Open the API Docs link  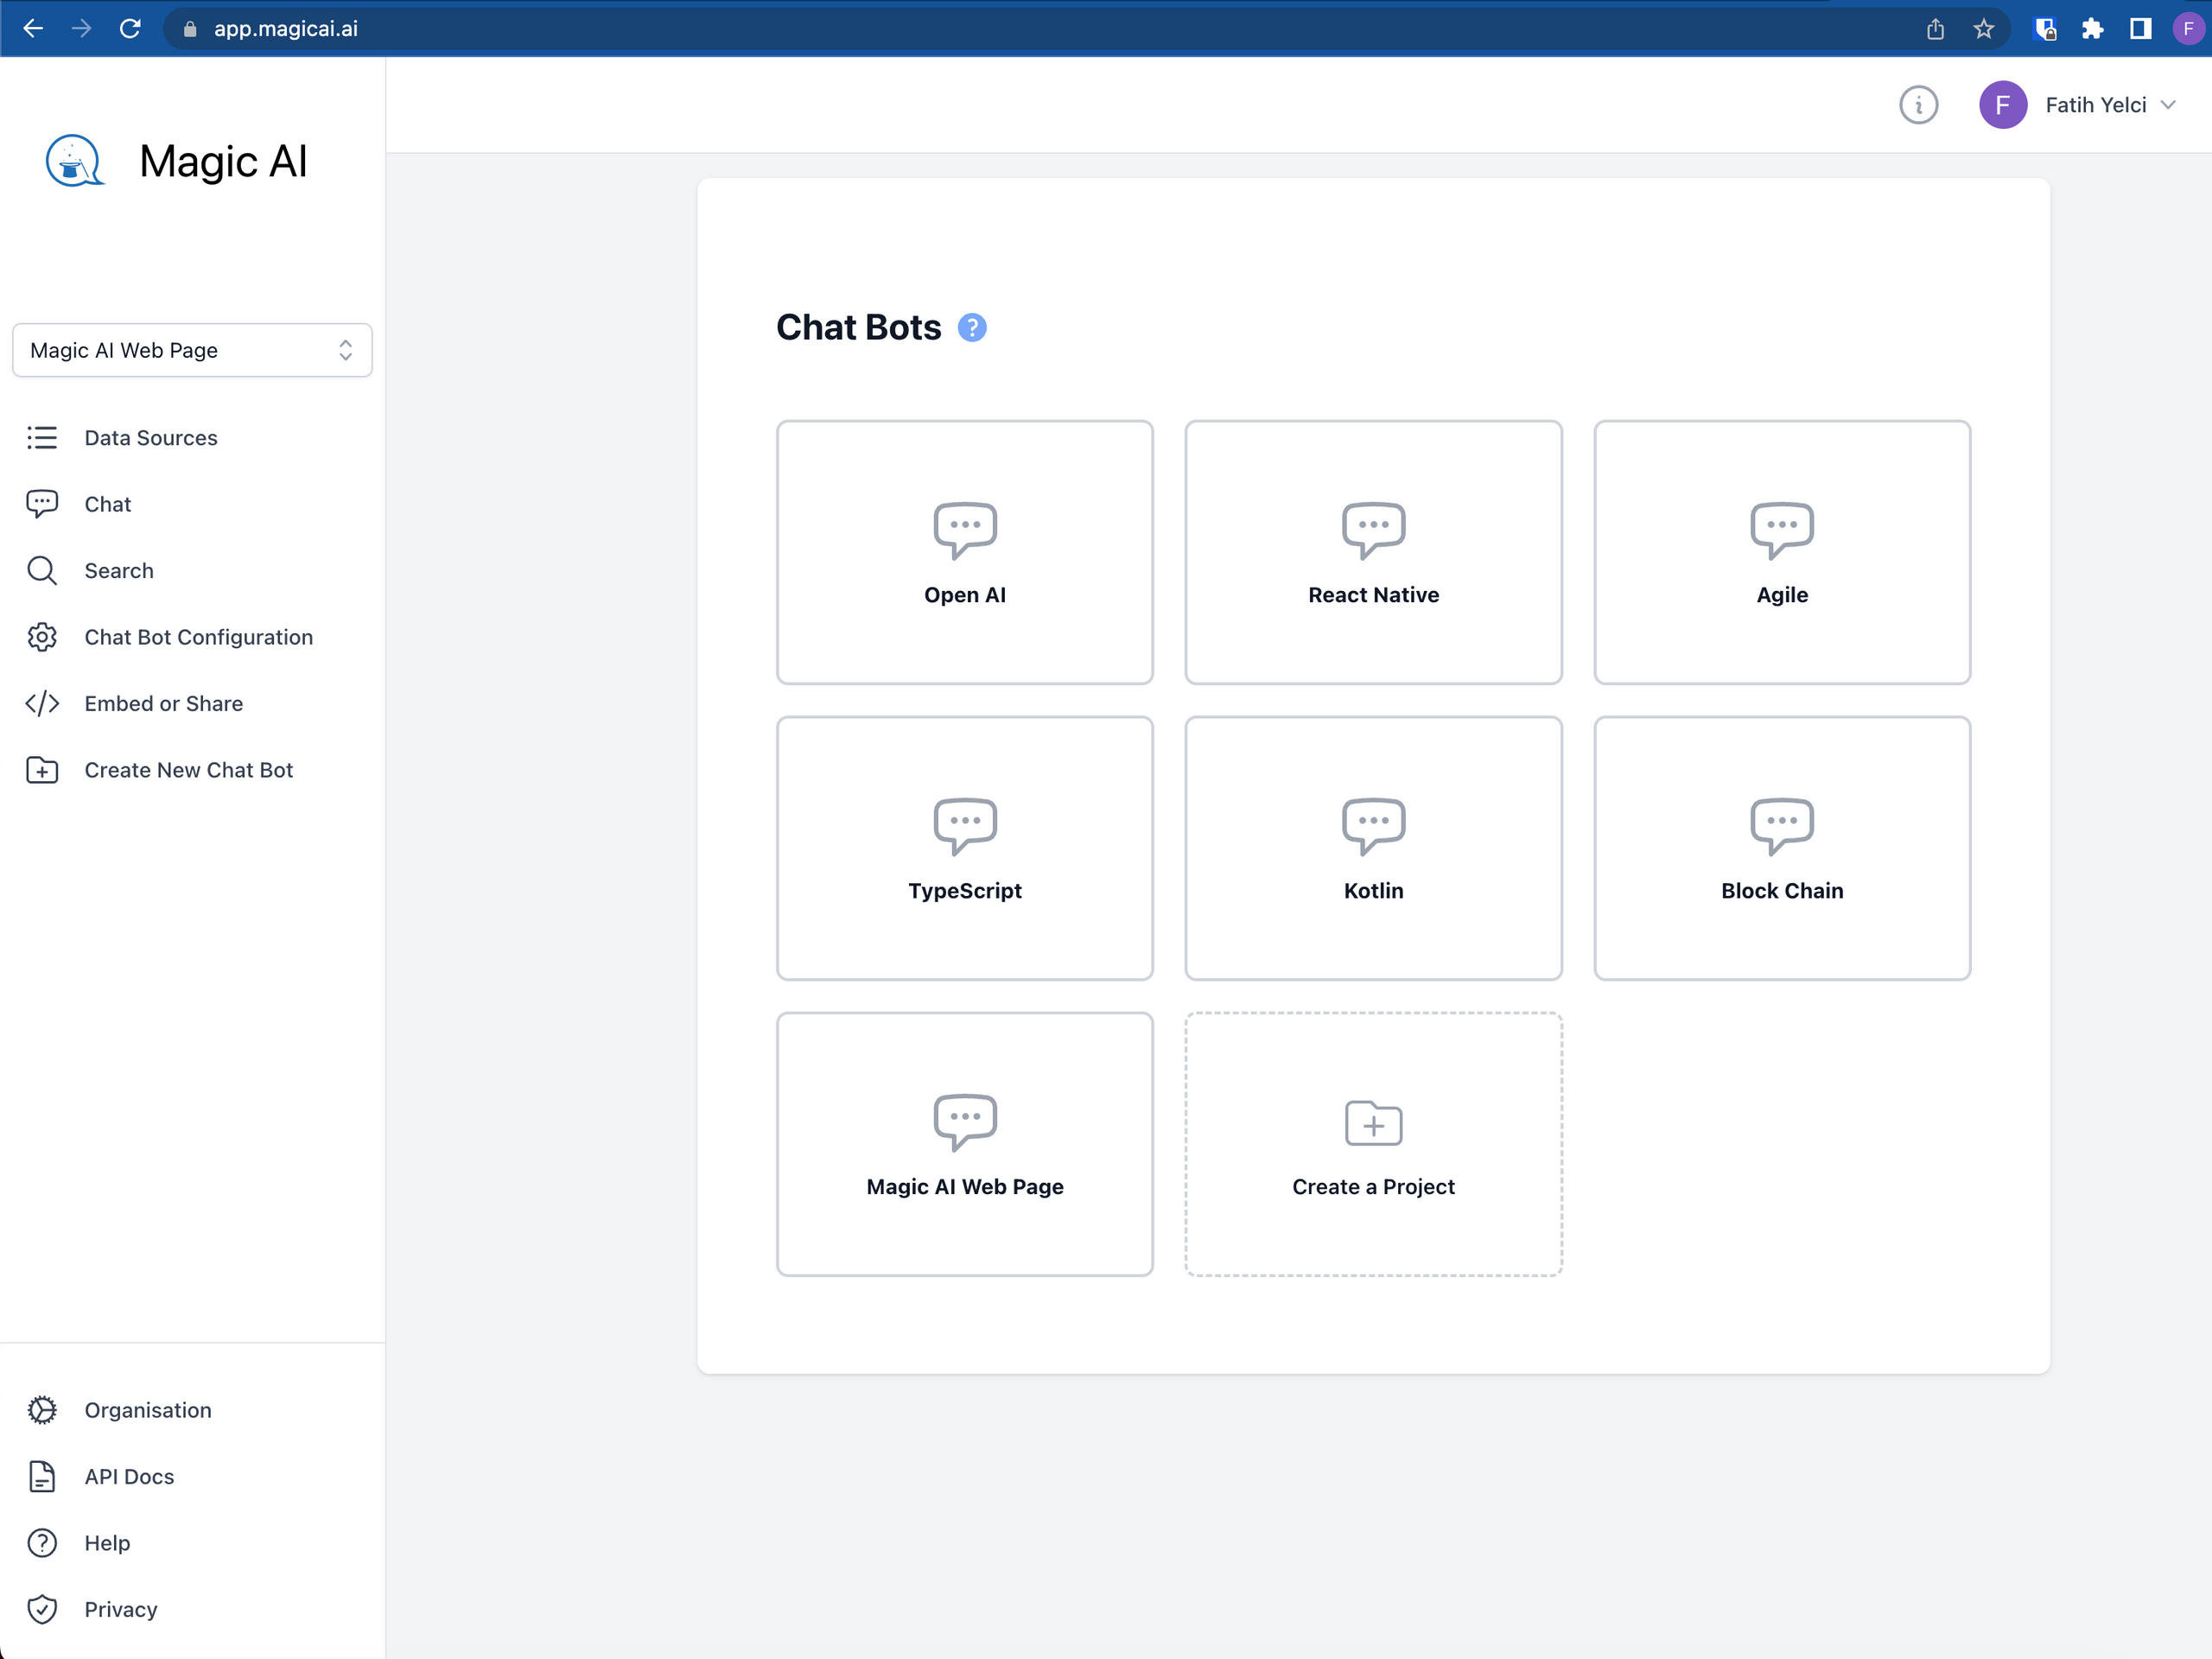click(x=129, y=1476)
